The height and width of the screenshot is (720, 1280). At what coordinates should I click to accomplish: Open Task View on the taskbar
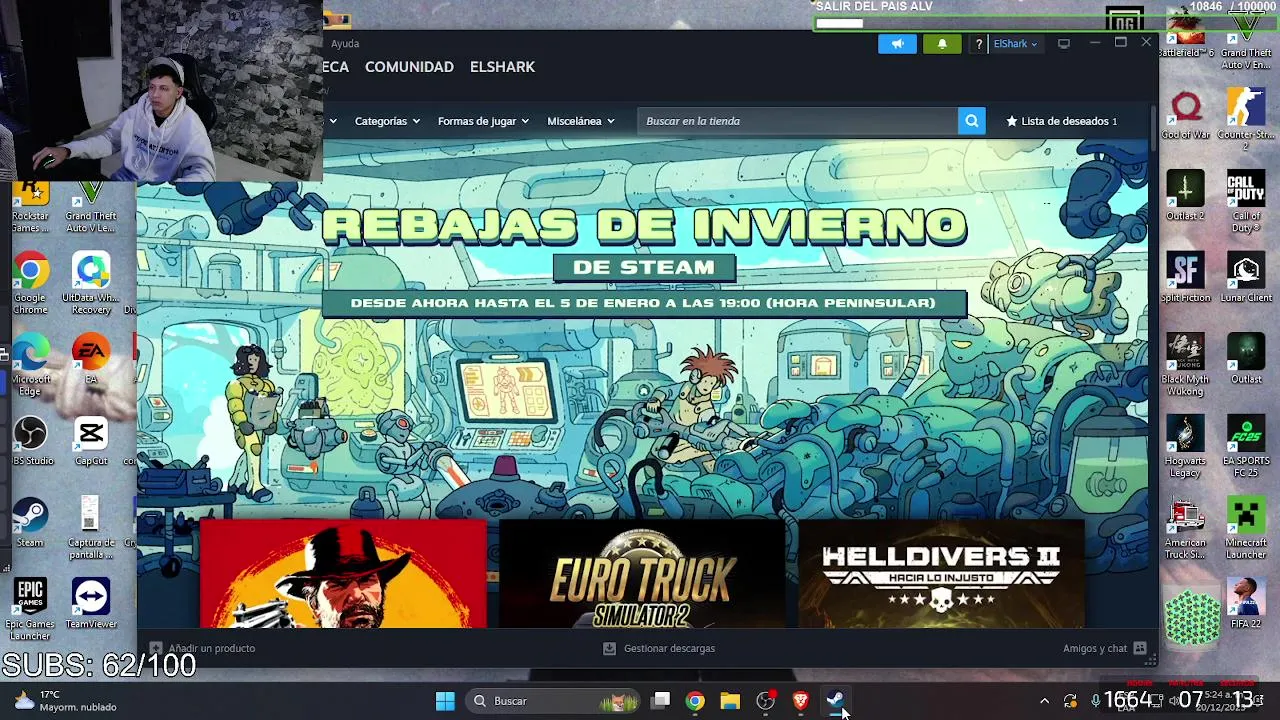pos(661,701)
